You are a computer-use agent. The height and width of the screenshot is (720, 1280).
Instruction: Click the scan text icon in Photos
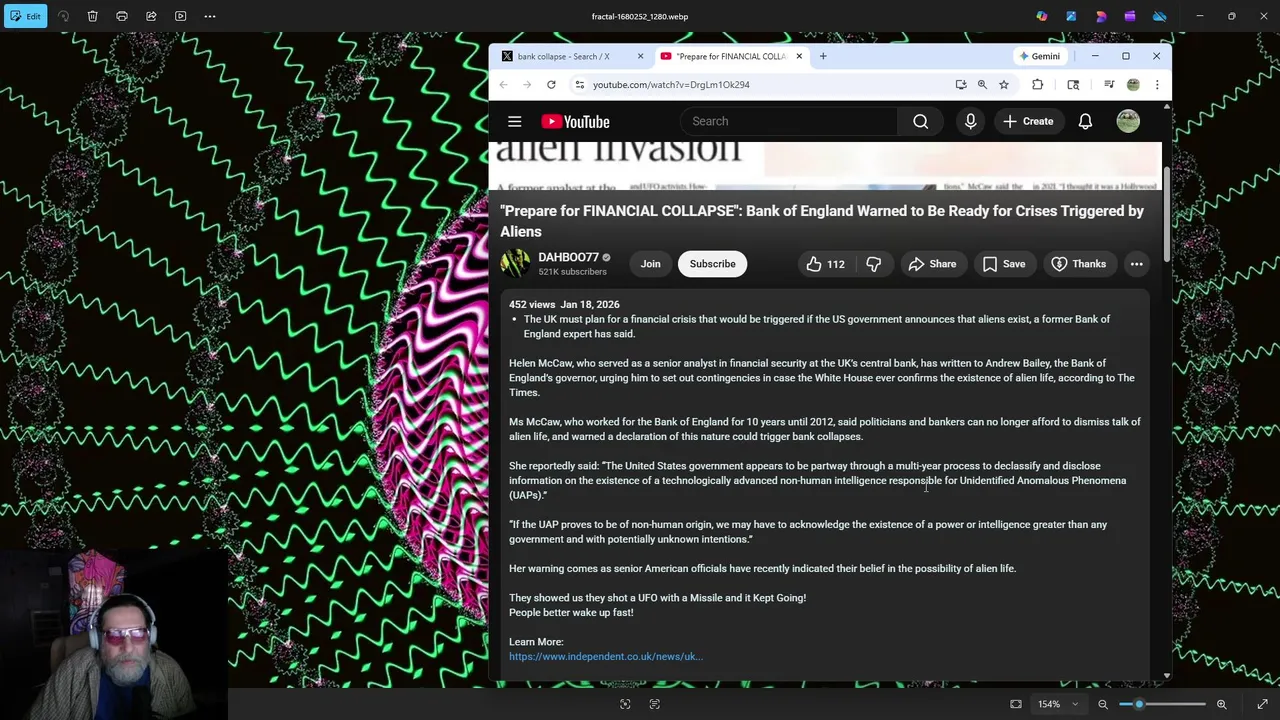[x=655, y=704]
